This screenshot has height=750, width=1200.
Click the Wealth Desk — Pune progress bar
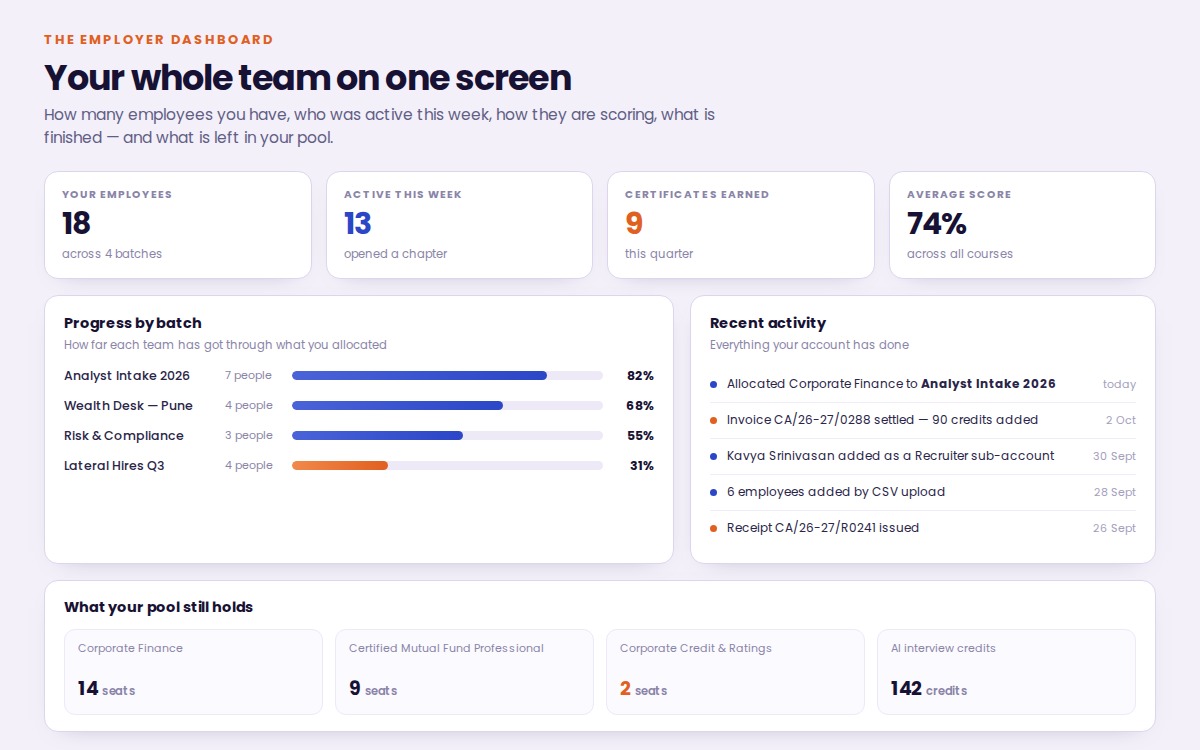pyautogui.click(x=447, y=406)
